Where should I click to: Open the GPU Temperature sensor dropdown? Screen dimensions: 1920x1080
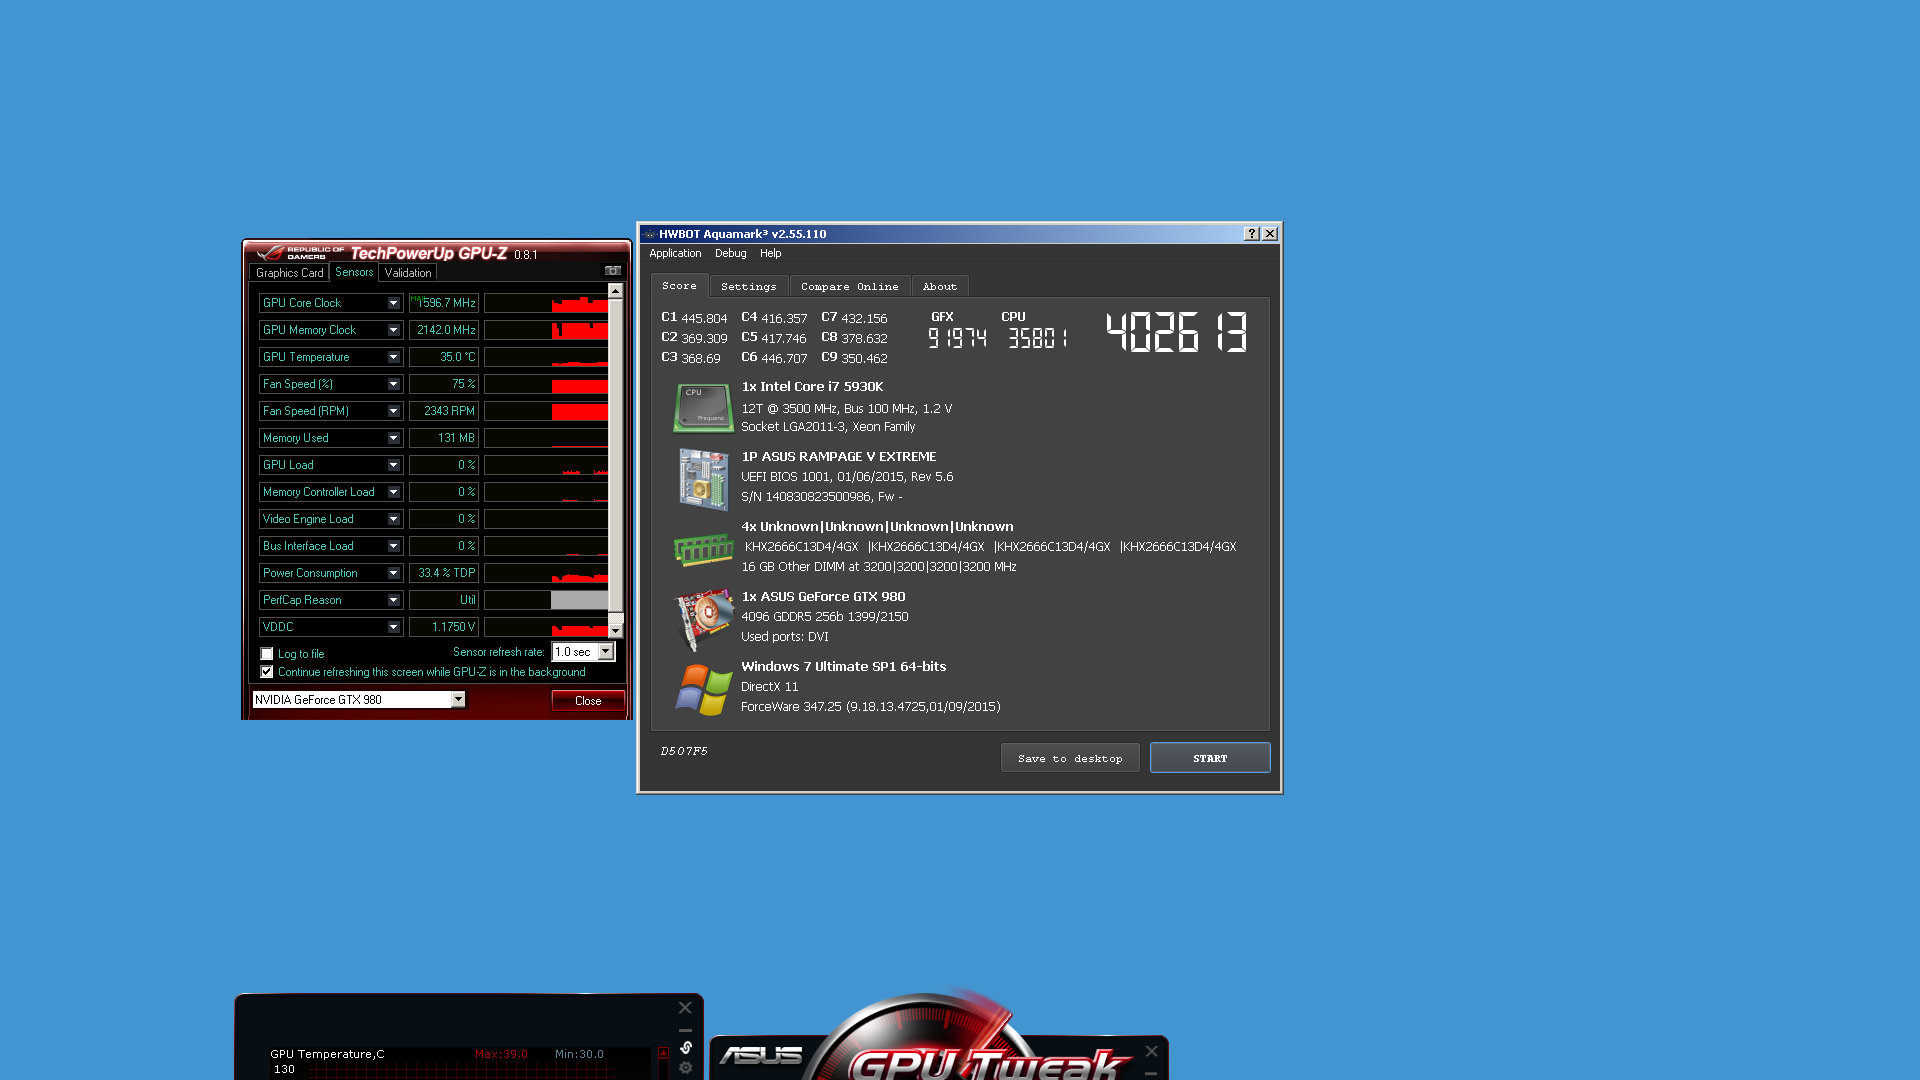point(393,357)
